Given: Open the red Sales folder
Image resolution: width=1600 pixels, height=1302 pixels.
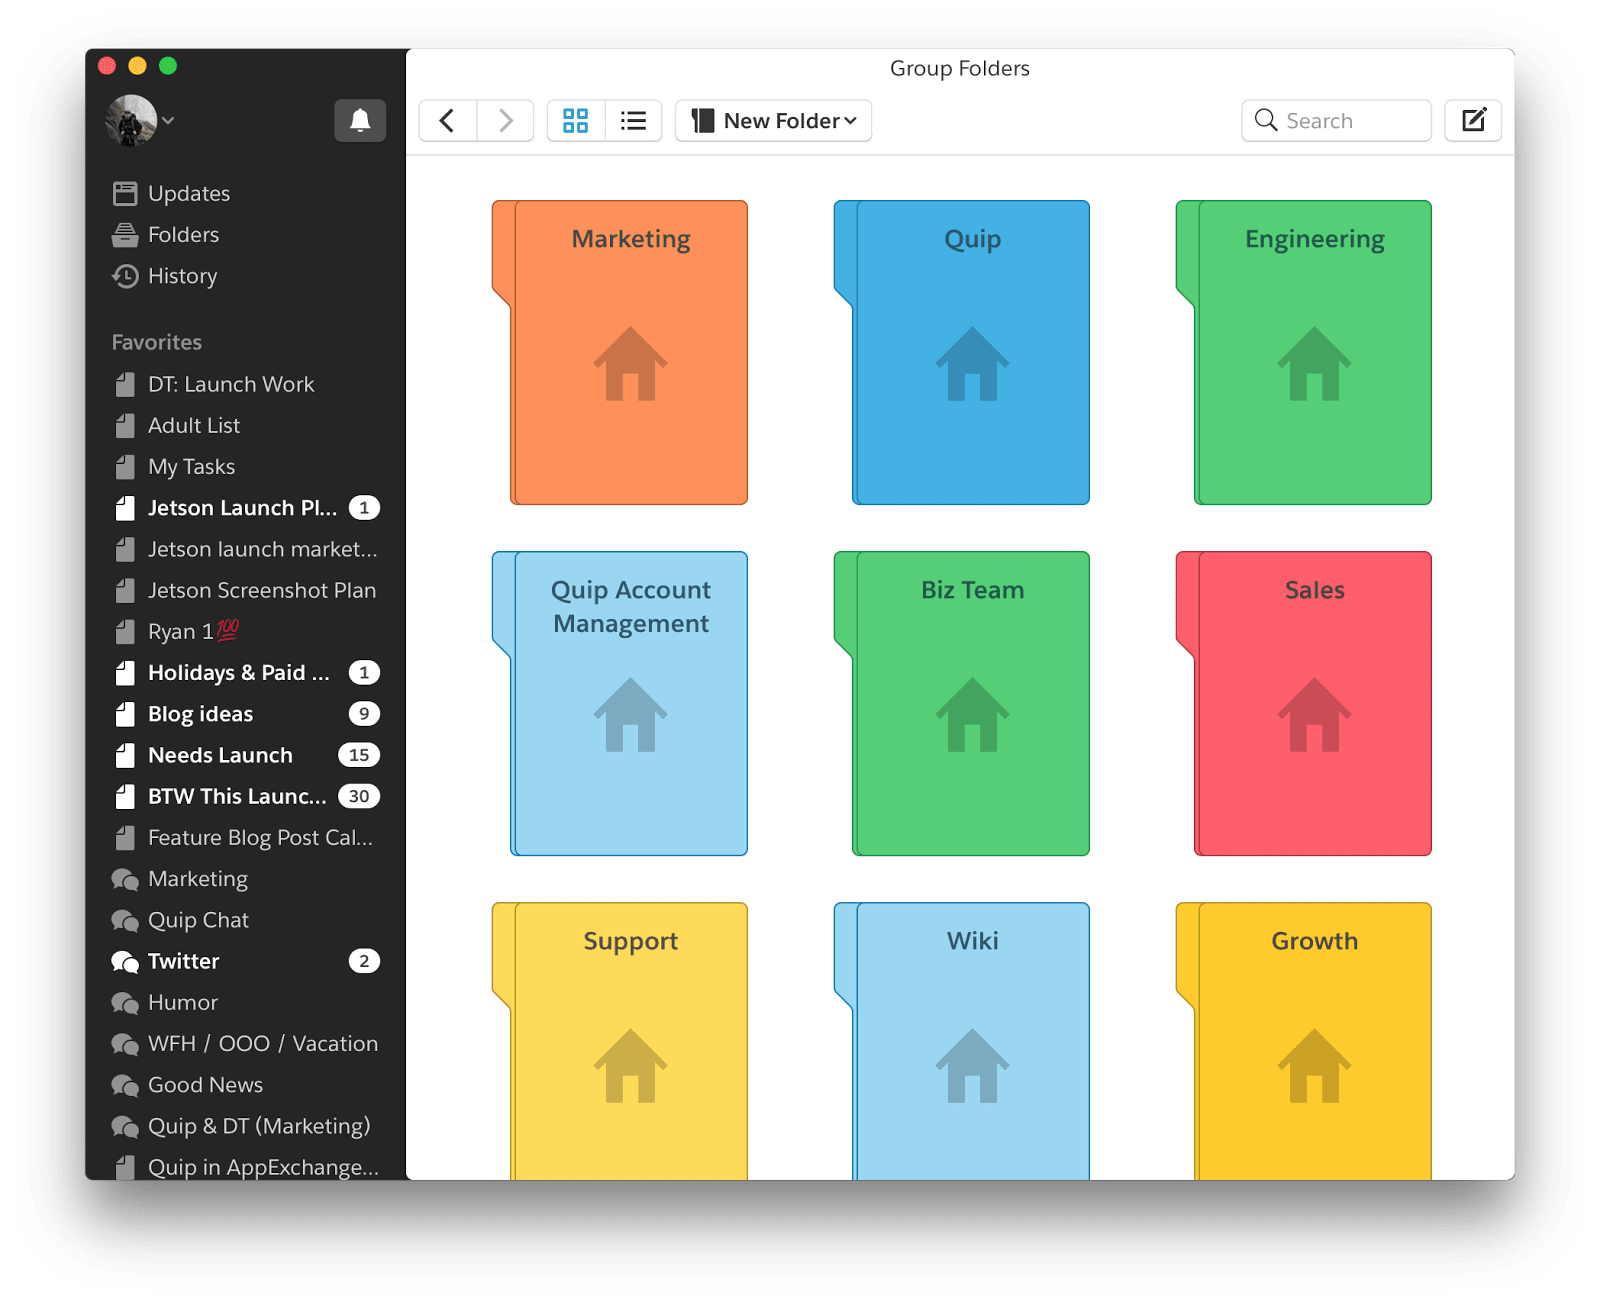Looking at the screenshot, I should tap(1304, 704).
